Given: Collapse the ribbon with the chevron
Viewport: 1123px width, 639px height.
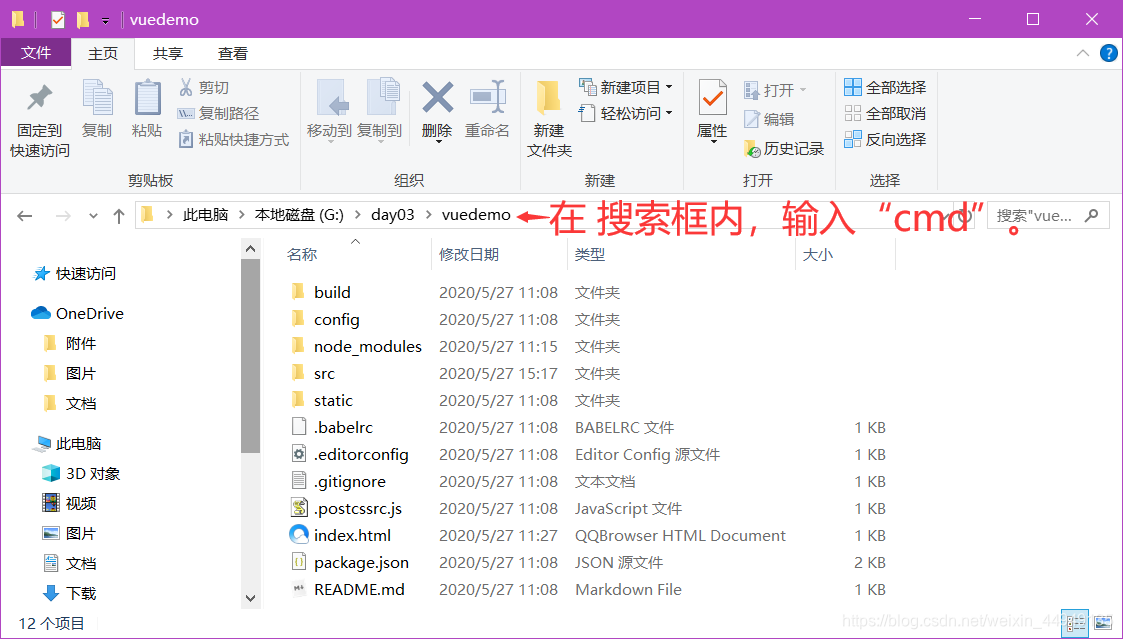Looking at the screenshot, I should [1083, 53].
